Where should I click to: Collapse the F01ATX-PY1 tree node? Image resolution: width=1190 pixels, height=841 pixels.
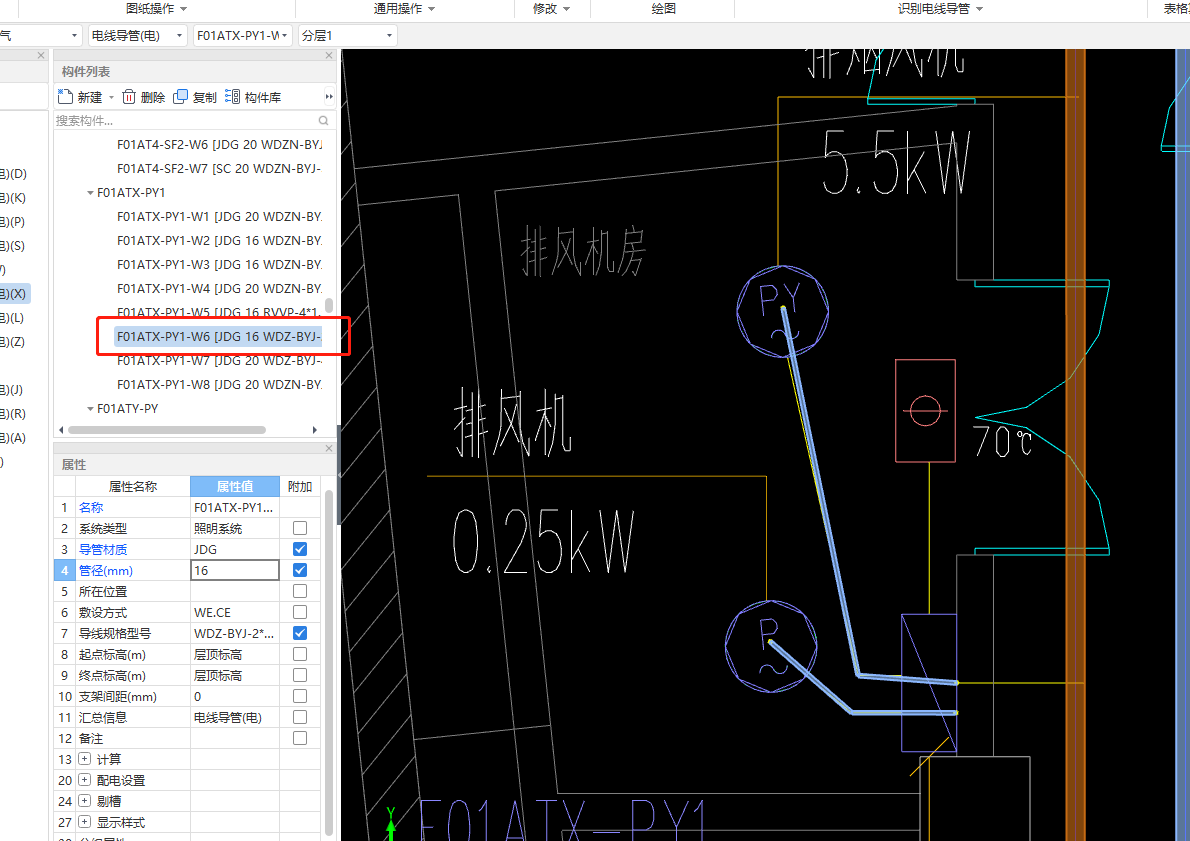click(x=90, y=193)
